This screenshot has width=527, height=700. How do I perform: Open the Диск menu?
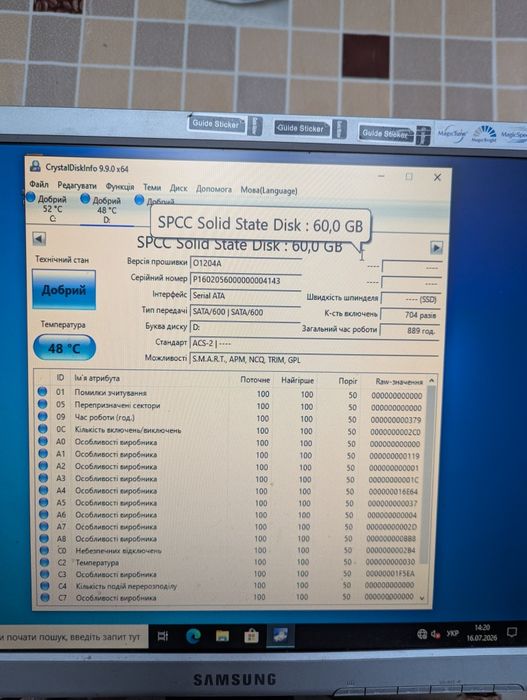click(x=178, y=188)
